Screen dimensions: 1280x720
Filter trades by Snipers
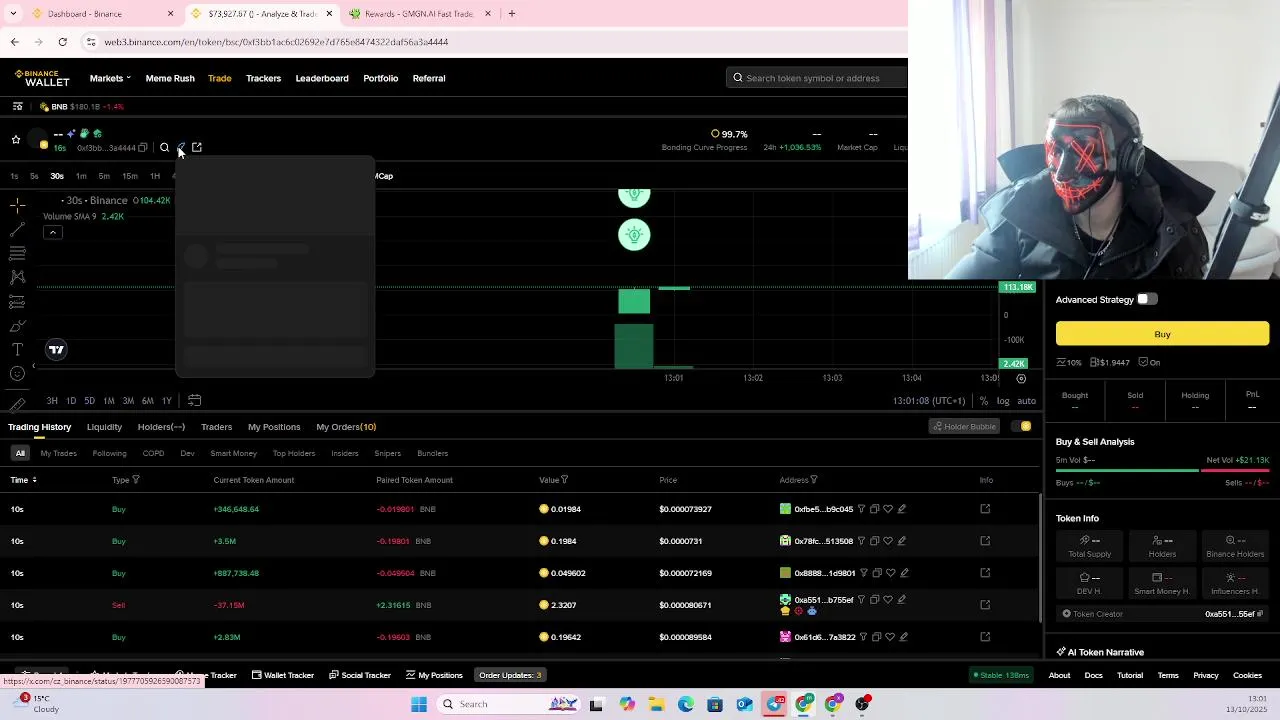387,453
